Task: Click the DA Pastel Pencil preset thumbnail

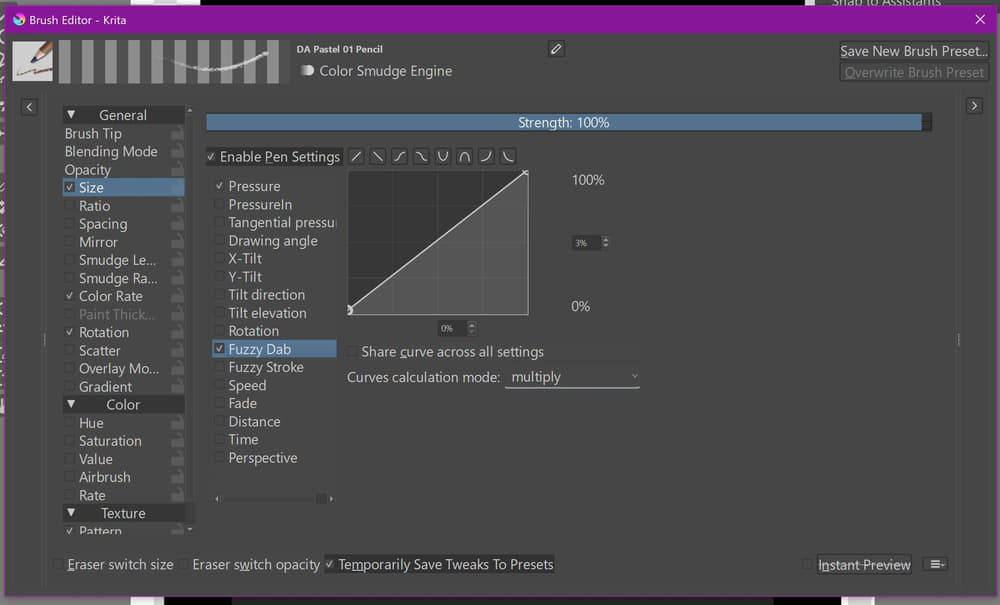Action: [x=34, y=61]
